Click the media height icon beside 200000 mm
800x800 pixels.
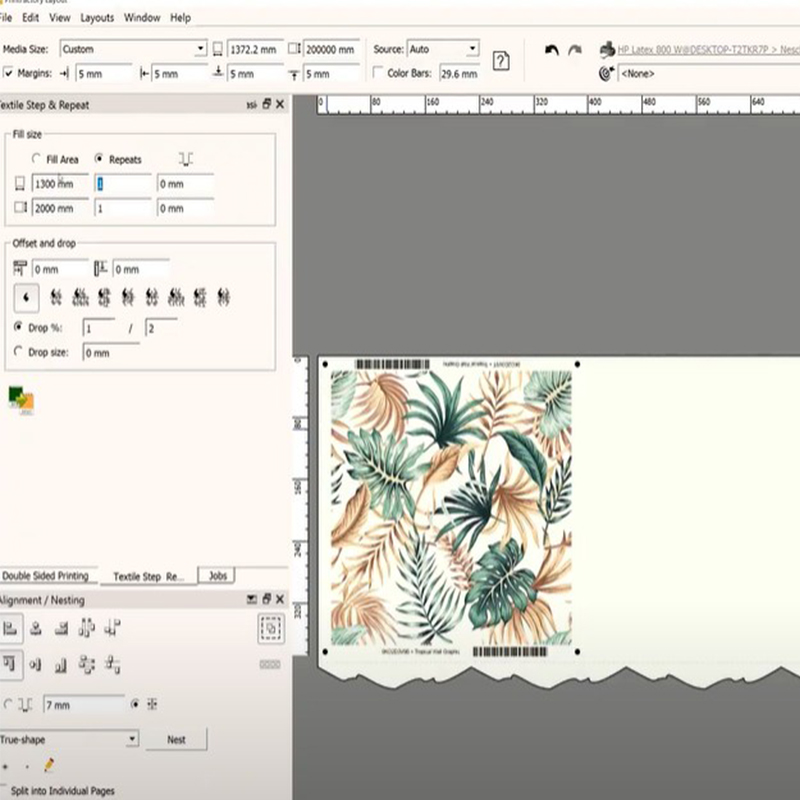294,49
